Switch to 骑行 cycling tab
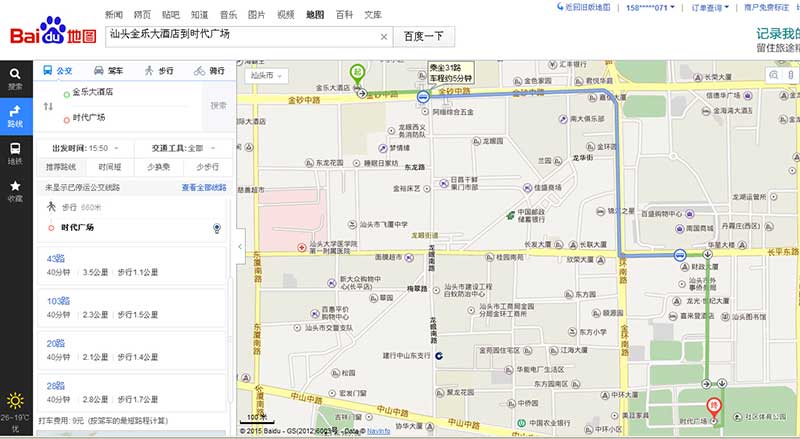This screenshot has width=800, height=439. pyautogui.click(x=209, y=70)
